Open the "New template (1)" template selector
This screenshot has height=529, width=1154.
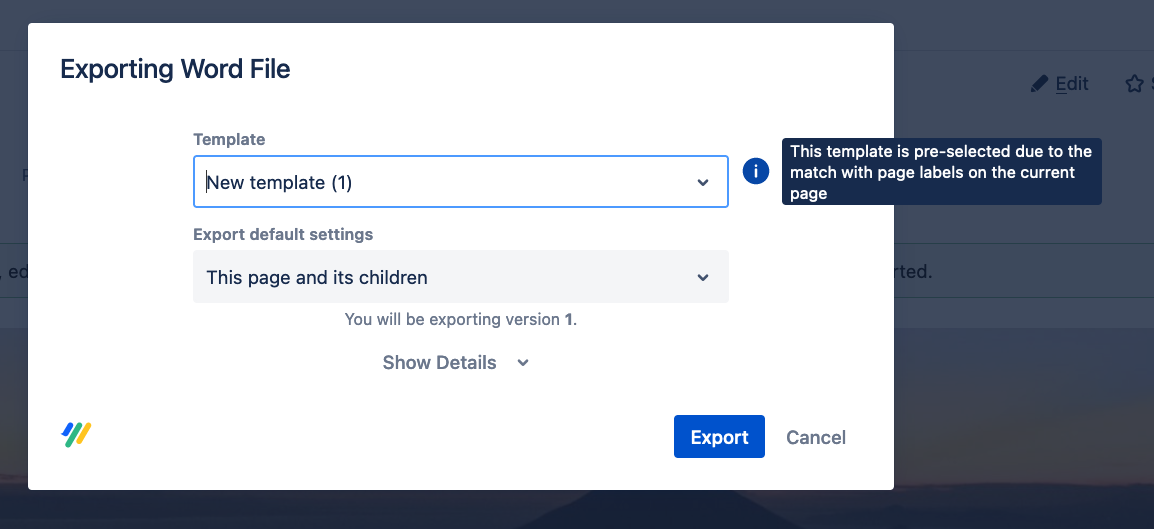(x=460, y=182)
